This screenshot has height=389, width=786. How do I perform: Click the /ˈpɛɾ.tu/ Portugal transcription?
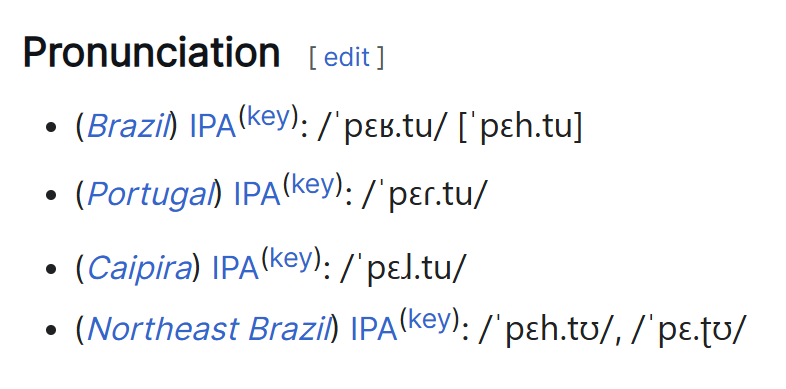point(424,197)
